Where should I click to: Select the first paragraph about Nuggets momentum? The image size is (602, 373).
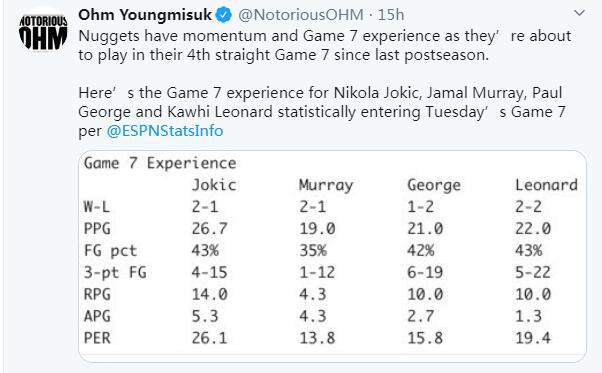pos(324,45)
